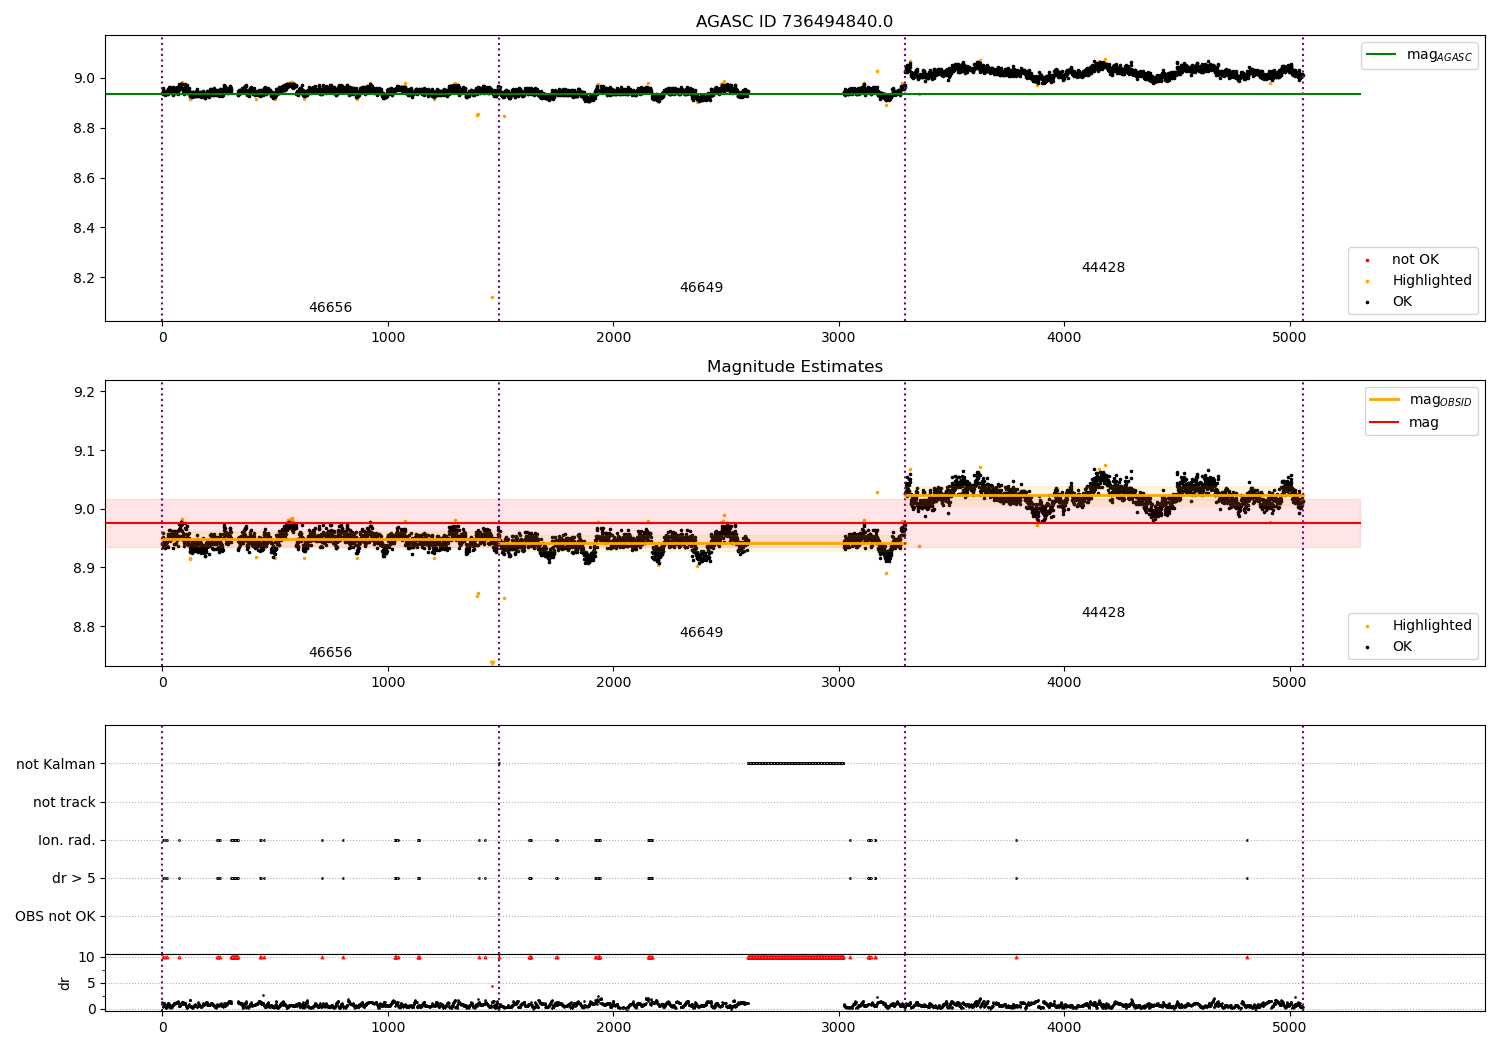Viewport: 1500px width, 1050px height.
Task: Click the 'Ion. rad.' axis label
Action: pos(67,840)
